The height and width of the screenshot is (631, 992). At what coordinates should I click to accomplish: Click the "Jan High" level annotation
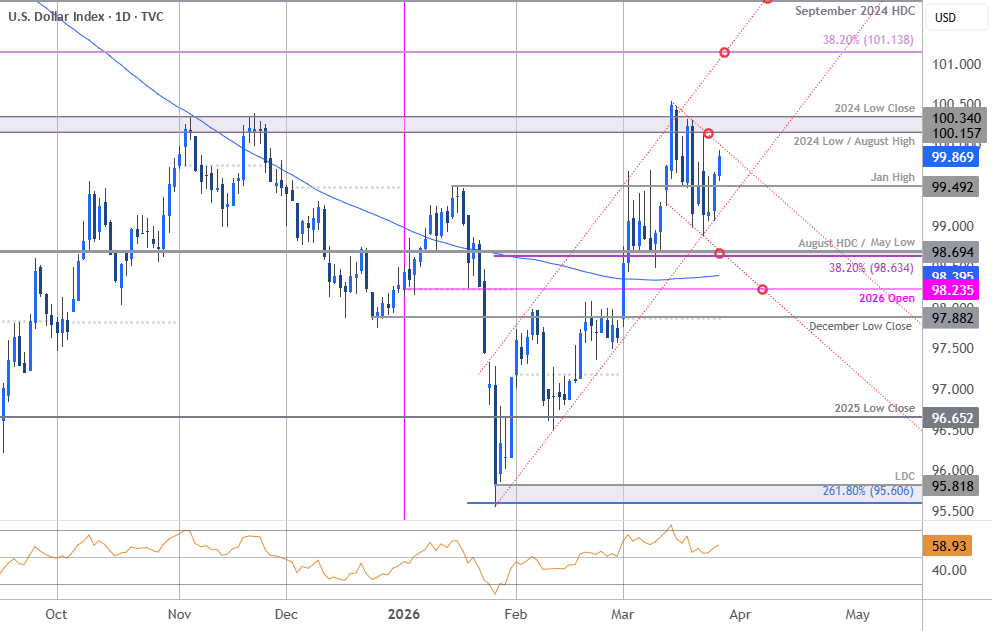(x=893, y=177)
